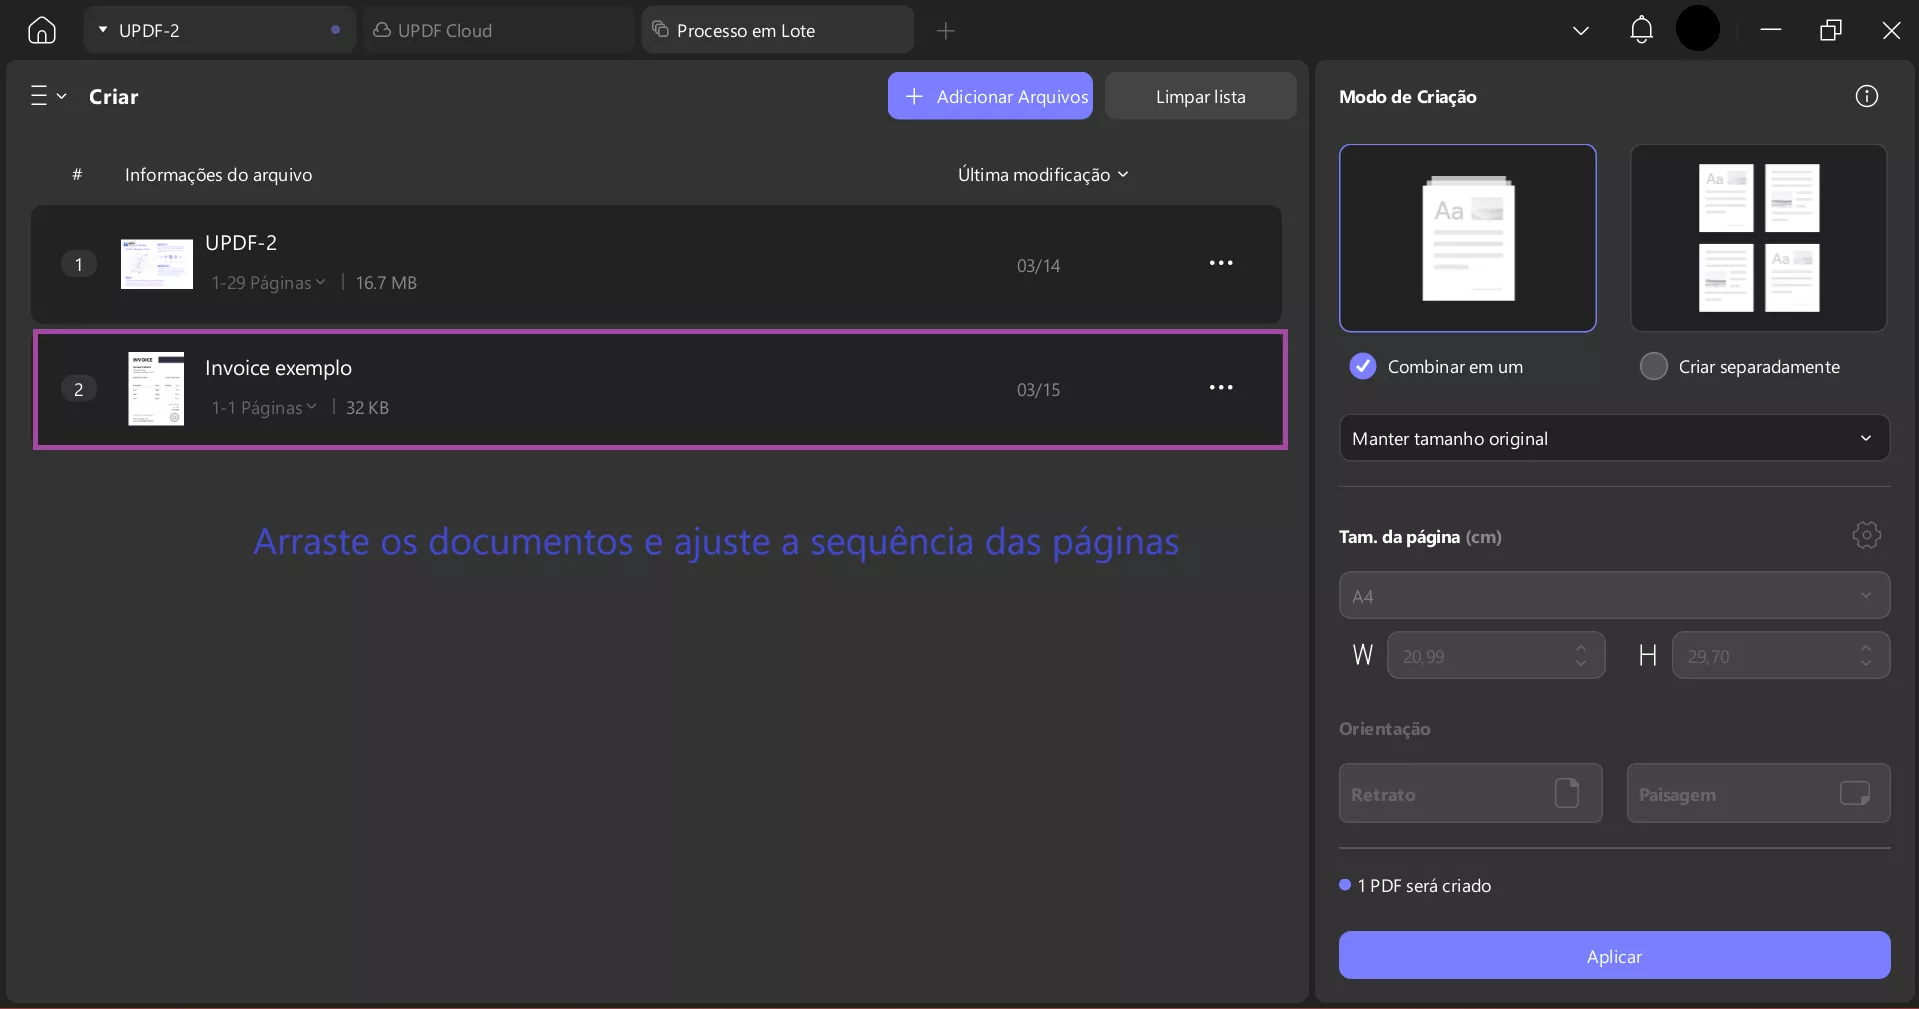Screen dimensions: 1919x1009
Task: Open the info tooltip for Modo de Criação
Action: (1868, 96)
